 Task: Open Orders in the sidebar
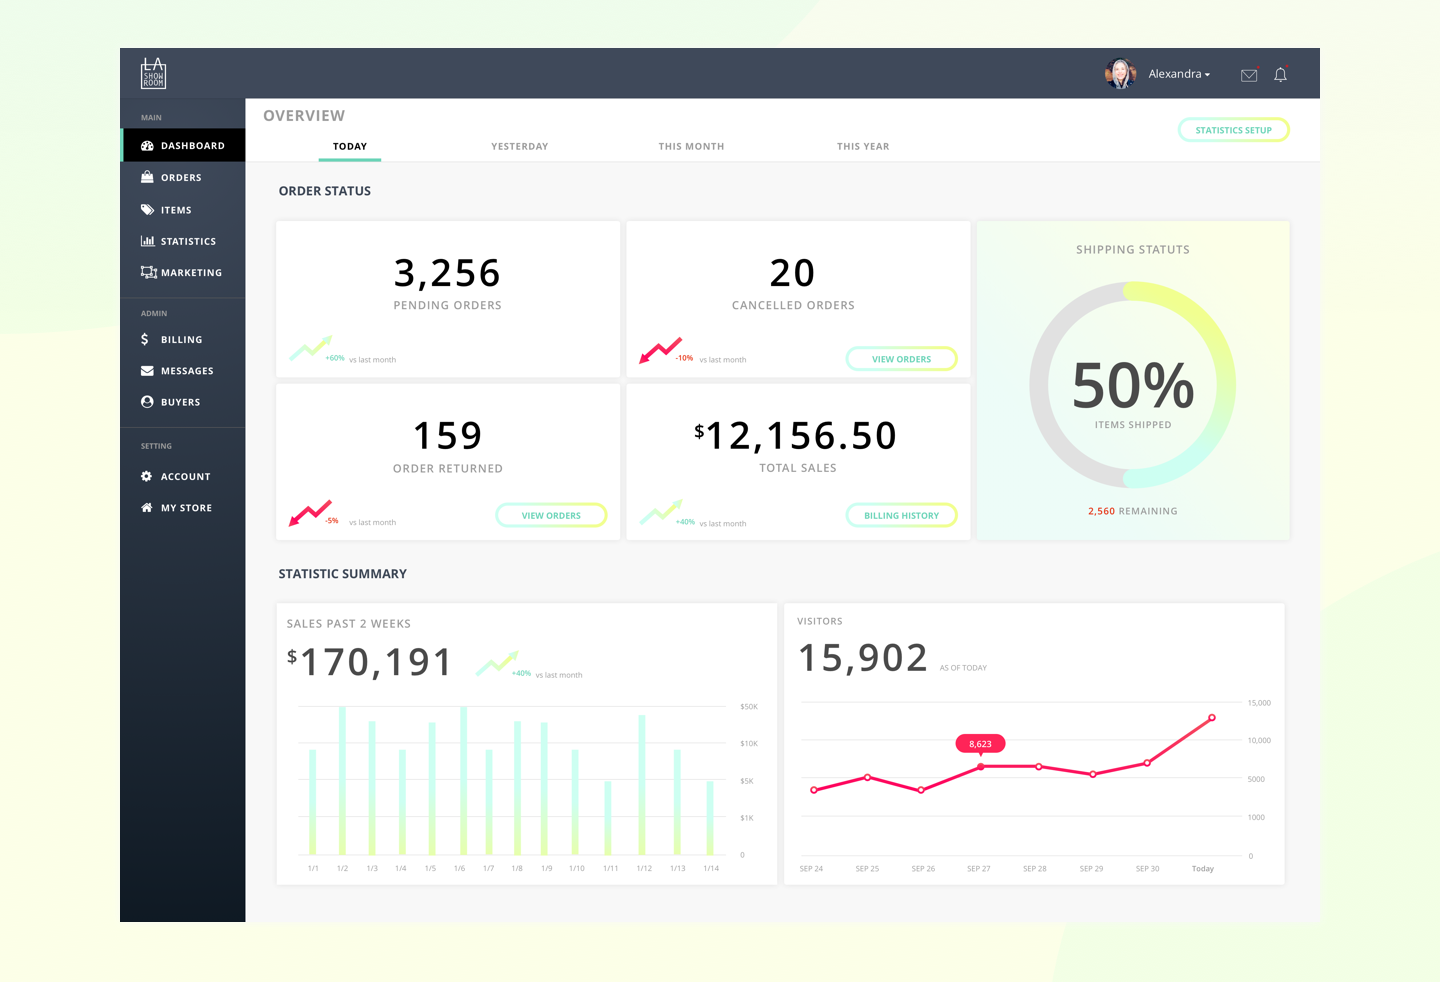[x=183, y=177]
